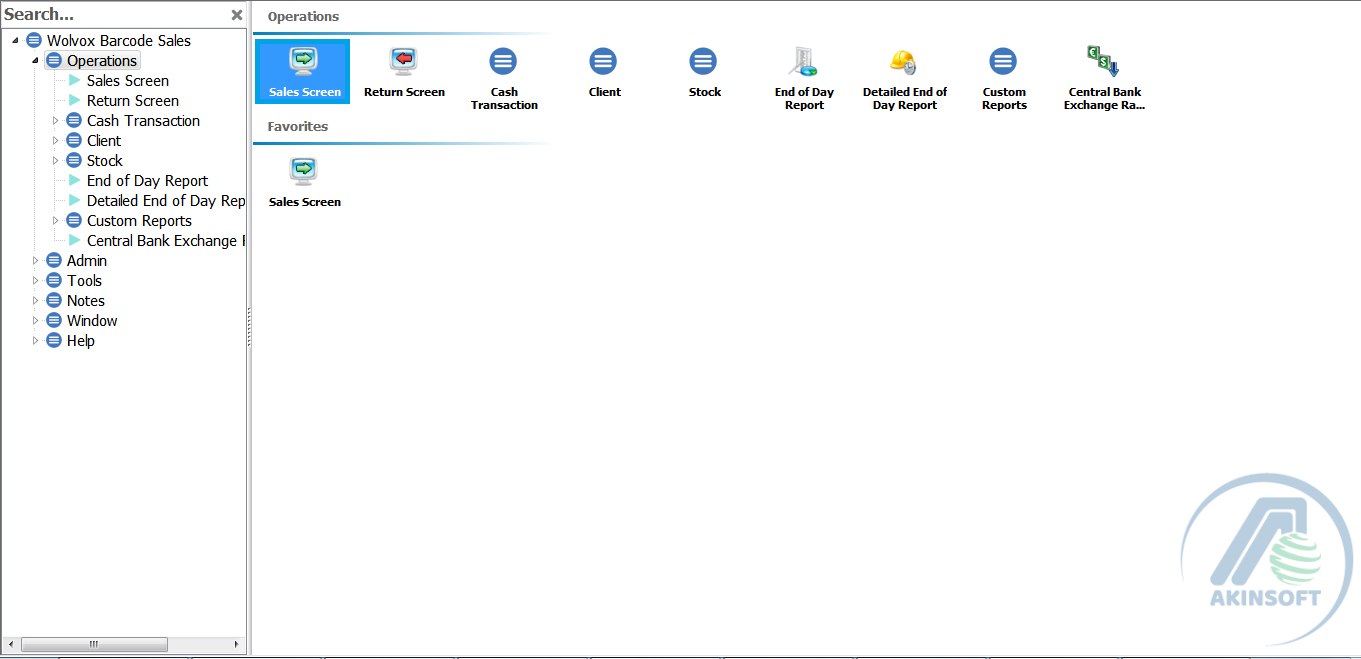The height and width of the screenshot is (659, 1361).
Task: Select Operations in the tree
Action: [x=102, y=61]
